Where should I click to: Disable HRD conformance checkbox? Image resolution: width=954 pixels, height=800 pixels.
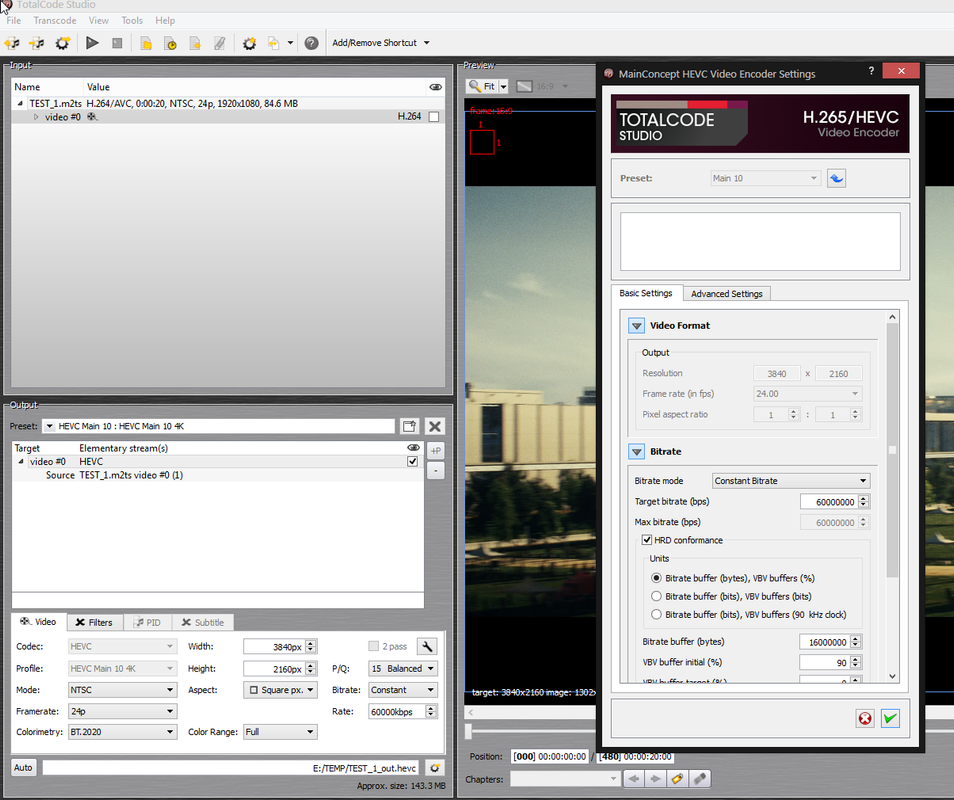[x=647, y=540]
